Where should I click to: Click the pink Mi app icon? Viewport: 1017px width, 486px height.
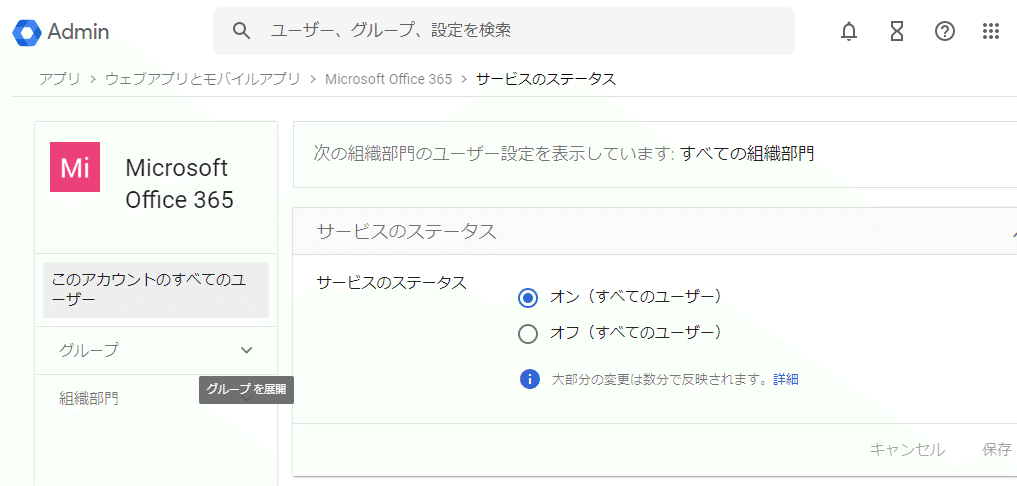pos(75,167)
